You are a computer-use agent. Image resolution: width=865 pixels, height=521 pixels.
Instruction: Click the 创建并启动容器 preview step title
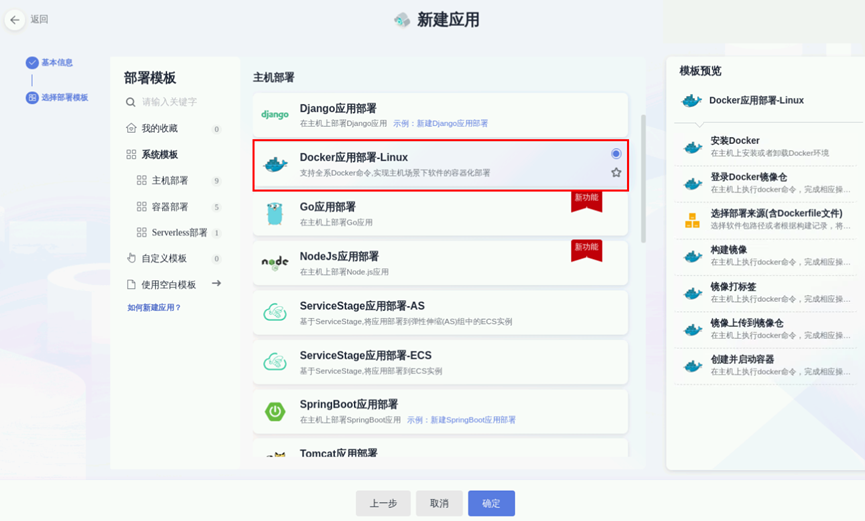[742, 359]
